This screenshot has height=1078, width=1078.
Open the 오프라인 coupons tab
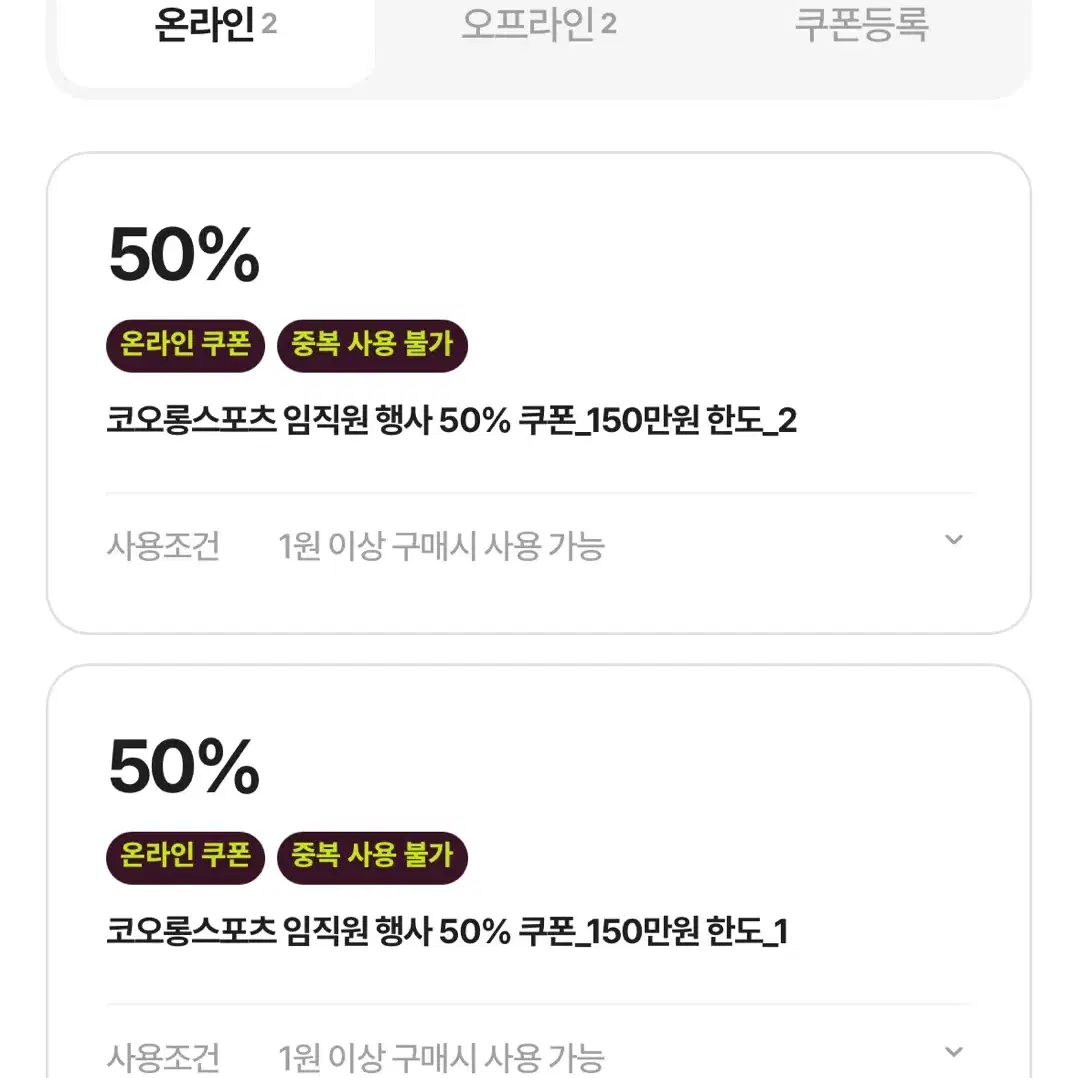(539, 25)
